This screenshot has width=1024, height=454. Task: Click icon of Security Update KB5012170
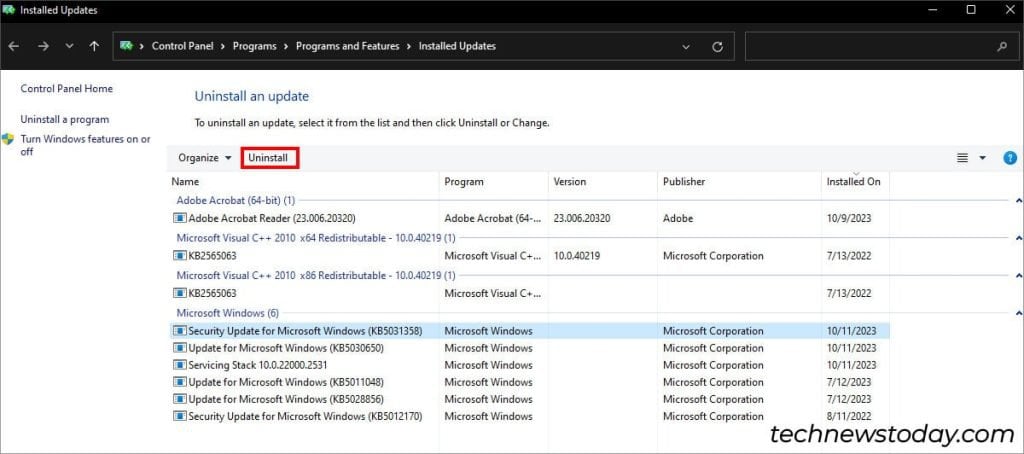point(180,416)
